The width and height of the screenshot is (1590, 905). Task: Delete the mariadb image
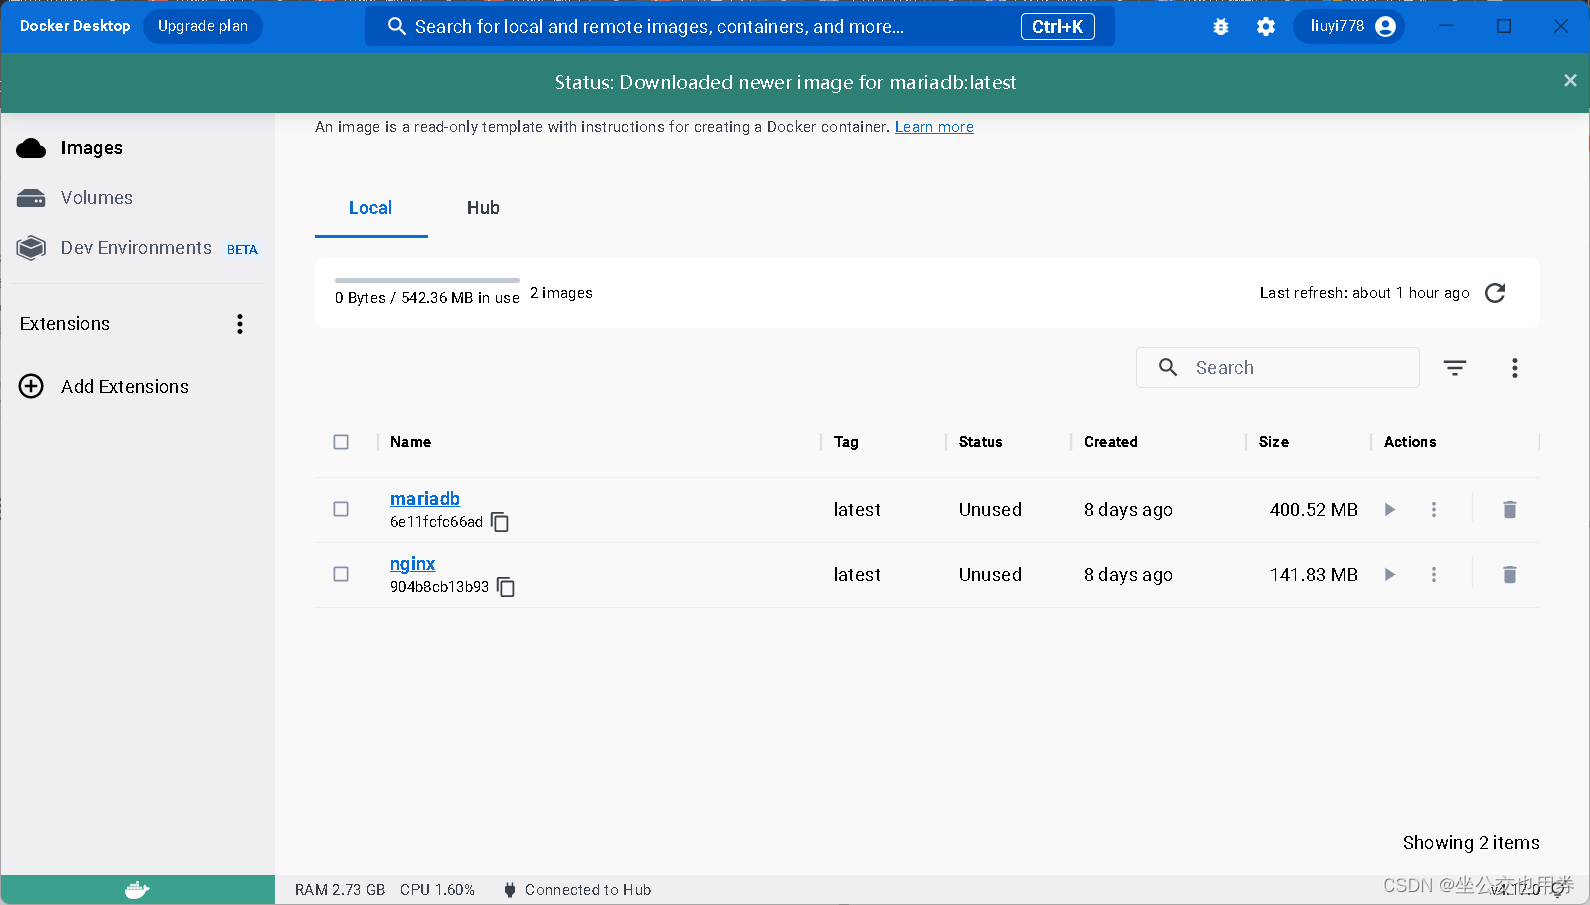[1509, 510]
